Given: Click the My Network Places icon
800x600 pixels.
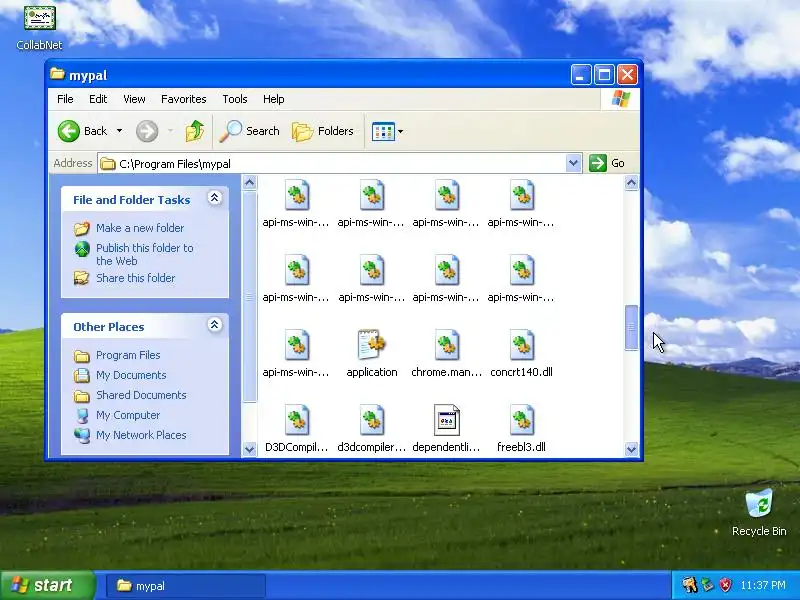Looking at the screenshot, I should 82,435.
